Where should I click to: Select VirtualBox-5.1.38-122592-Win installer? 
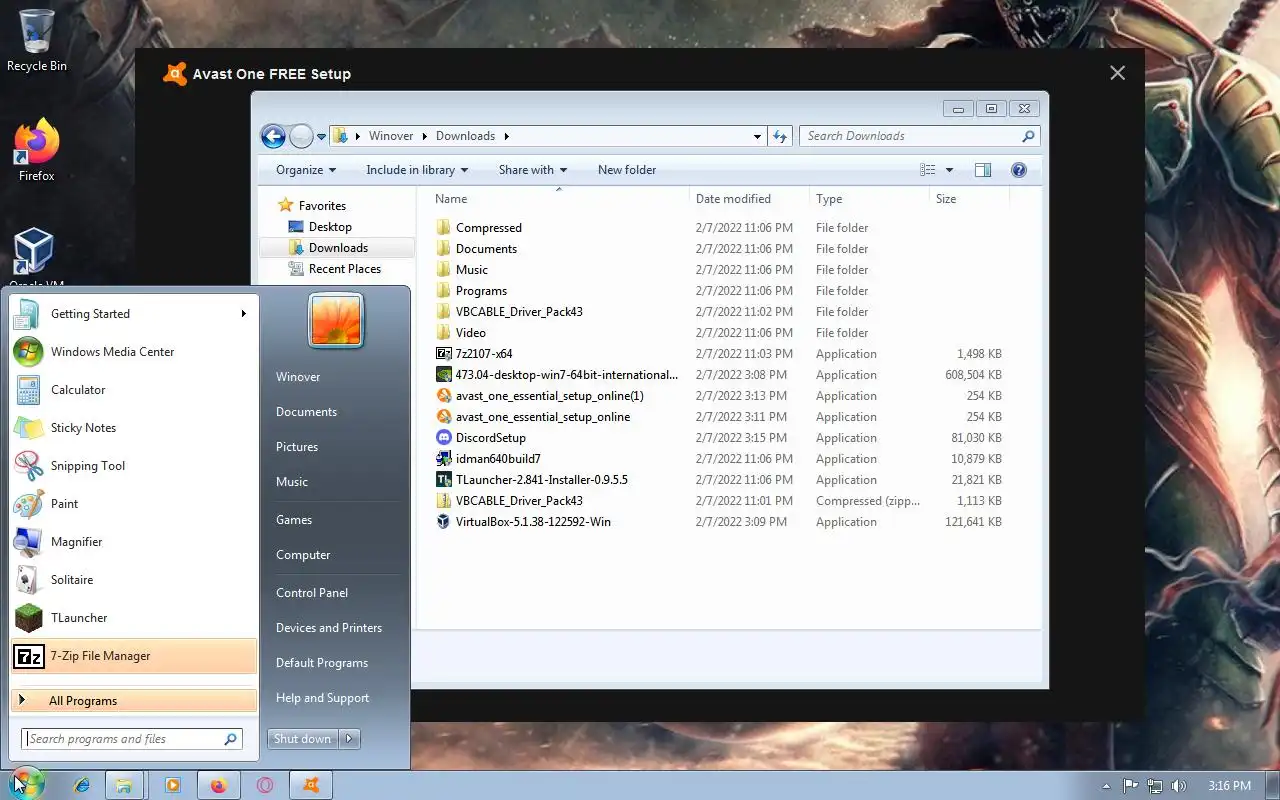533,522
